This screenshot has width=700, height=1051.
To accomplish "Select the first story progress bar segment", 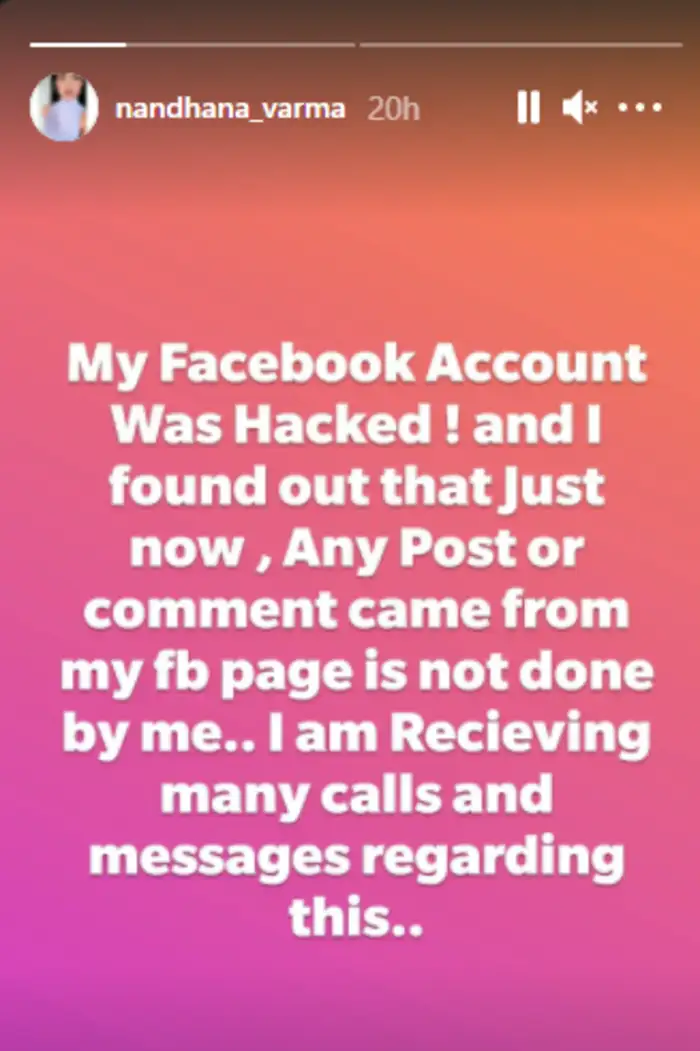I will (192, 45).
